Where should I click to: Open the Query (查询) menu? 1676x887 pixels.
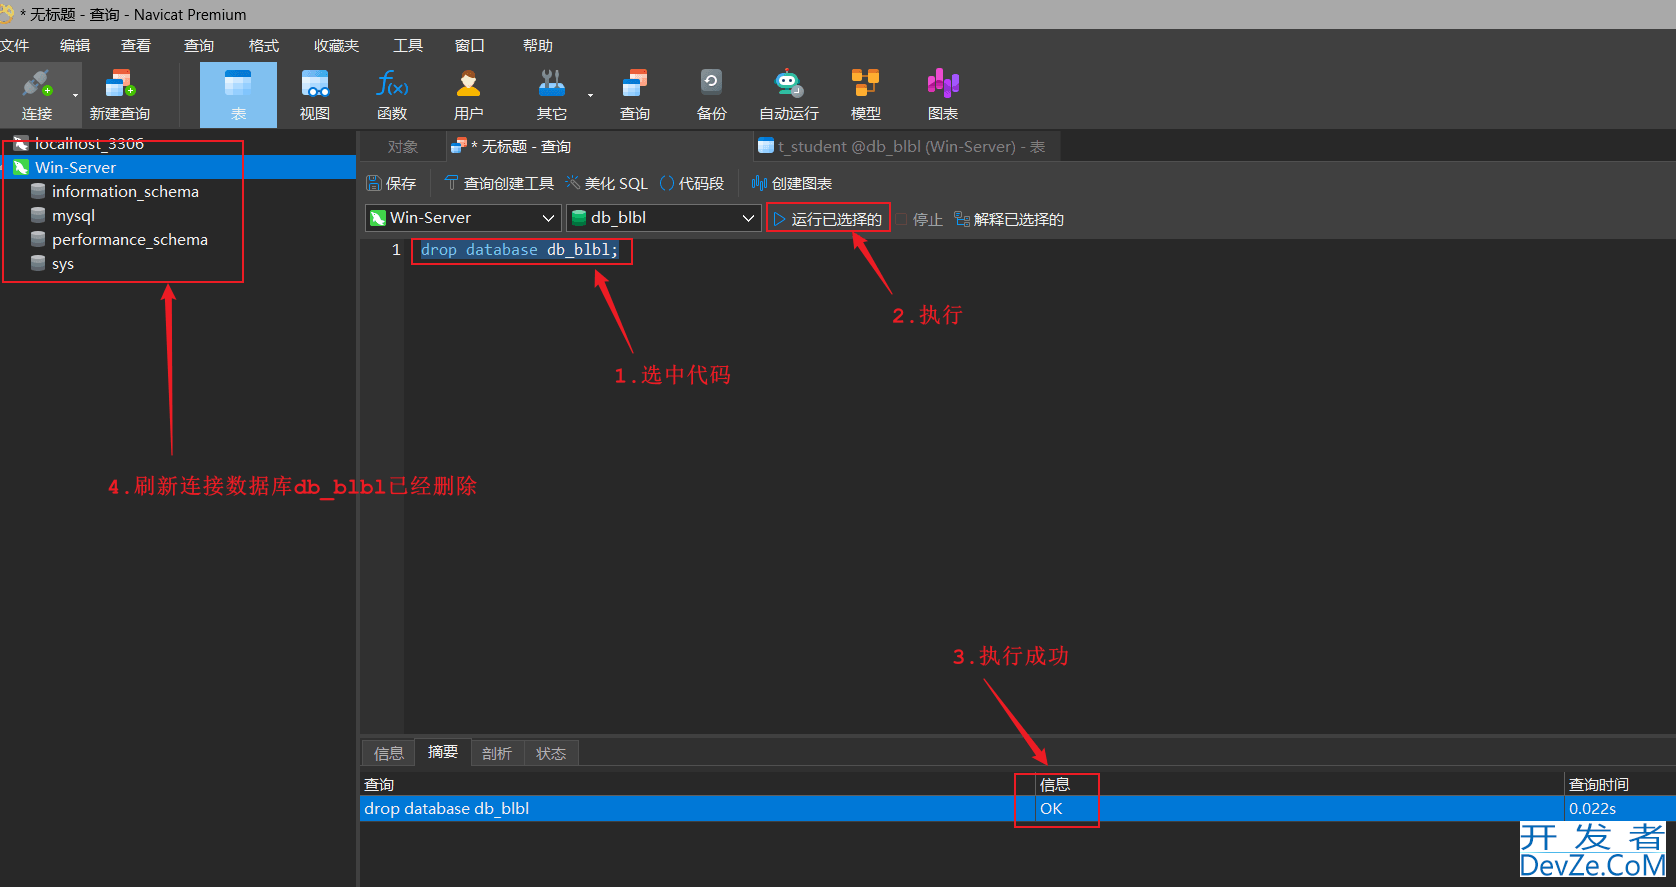click(199, 45)
